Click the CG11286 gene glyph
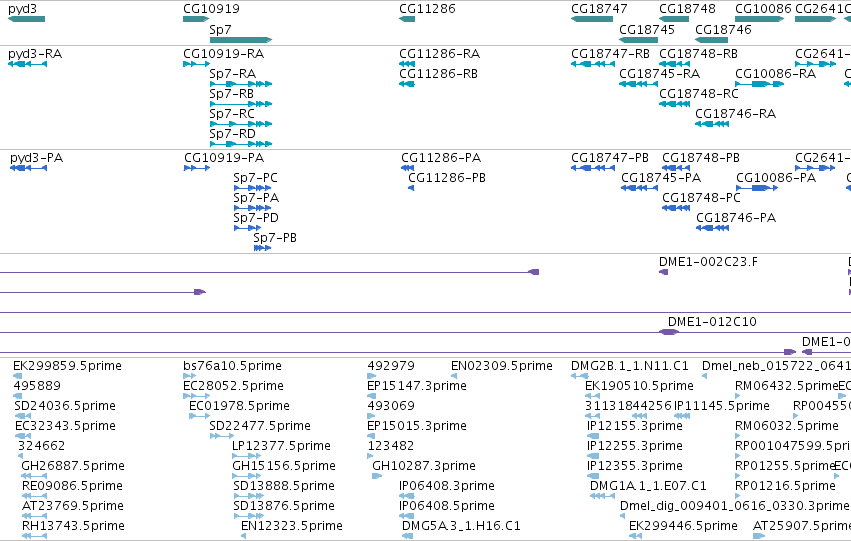Viewport: 851px width, 541px height. (x=407, y=19)
